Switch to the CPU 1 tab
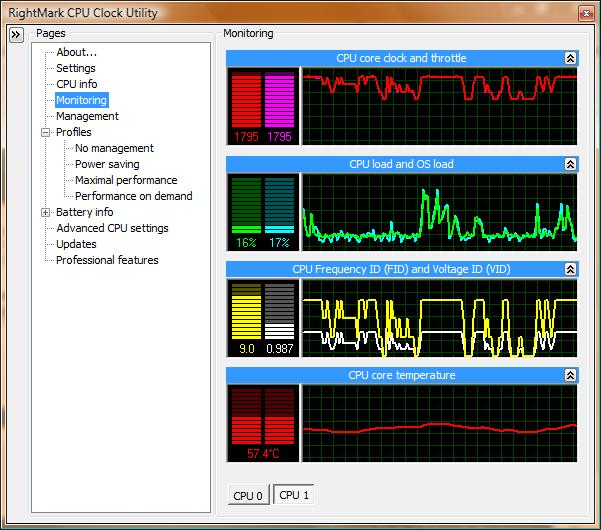 [x=294, y=495]
